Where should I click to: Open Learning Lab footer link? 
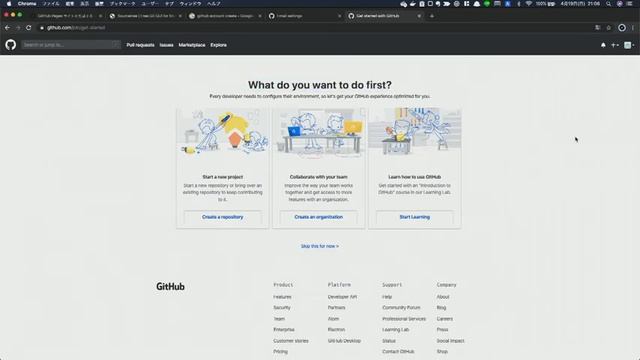pyautogui.click(x=396, y=329)
